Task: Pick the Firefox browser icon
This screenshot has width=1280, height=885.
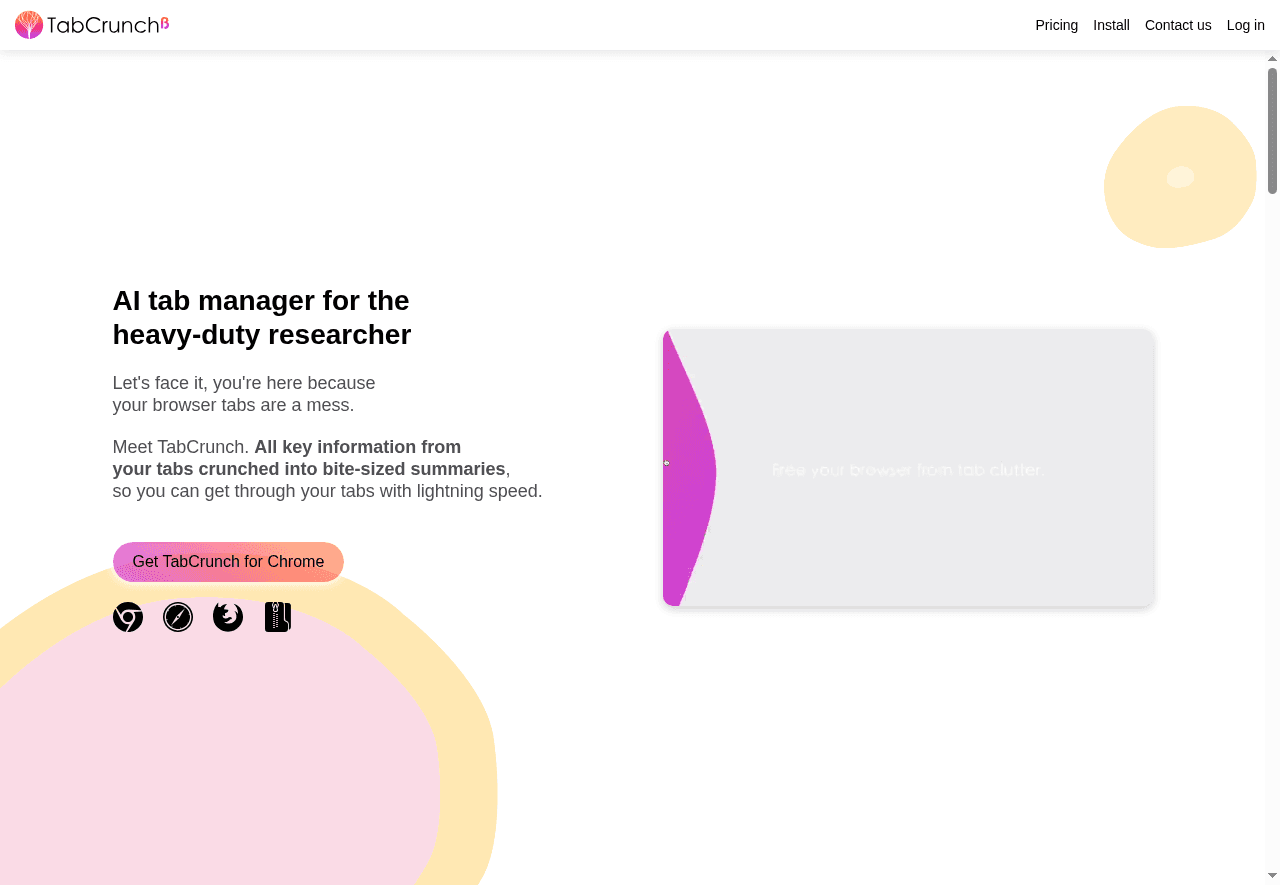Action: click(x=228, y=617)
